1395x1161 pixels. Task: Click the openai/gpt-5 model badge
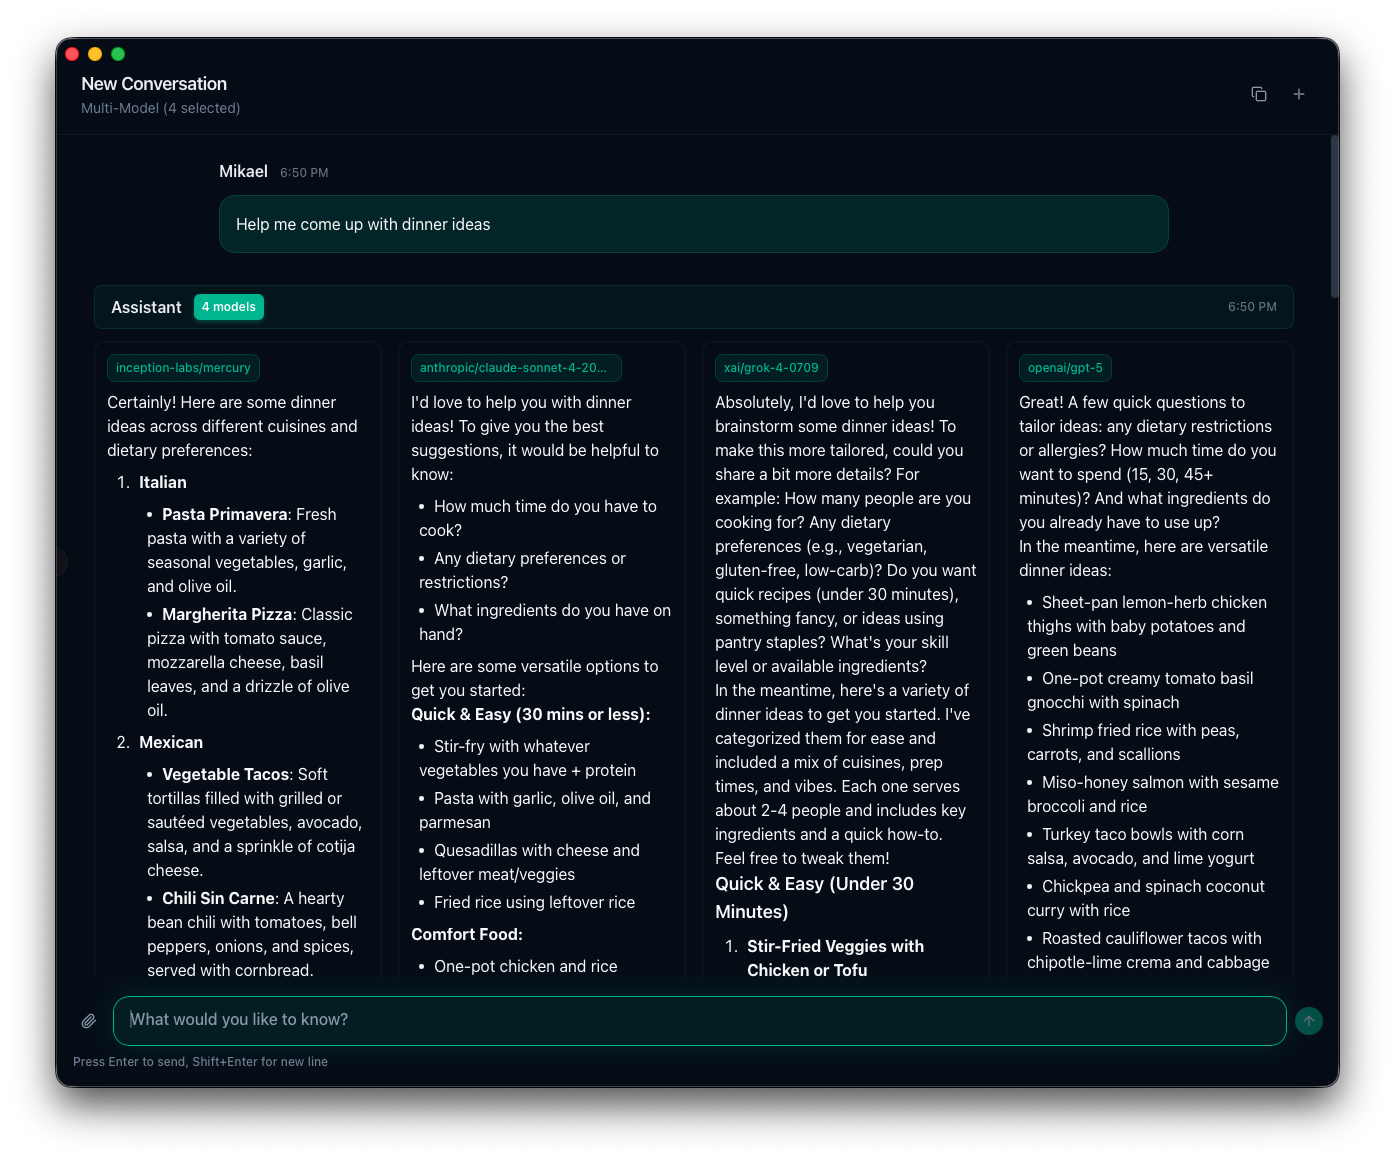tap(1065, 368)
